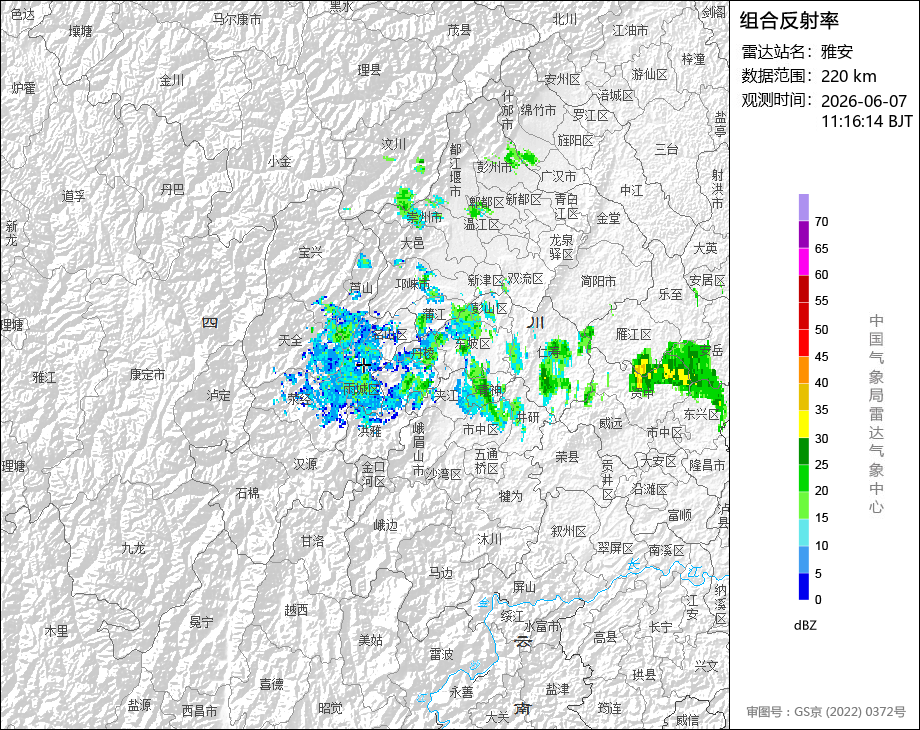Viewport: 920px width, 730px height.
Task: Click the 三台 label on the map
Action: [x=667, y=150]
